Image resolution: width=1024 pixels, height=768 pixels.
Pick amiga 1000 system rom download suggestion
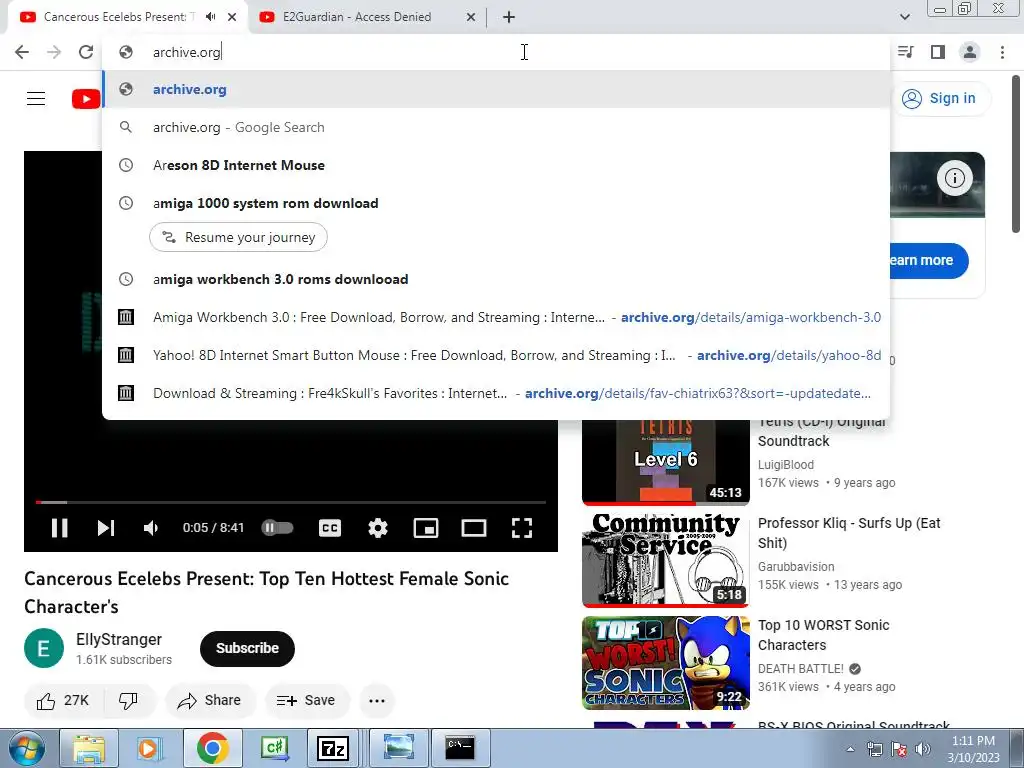pyautogui.click(x=496, y=203)
